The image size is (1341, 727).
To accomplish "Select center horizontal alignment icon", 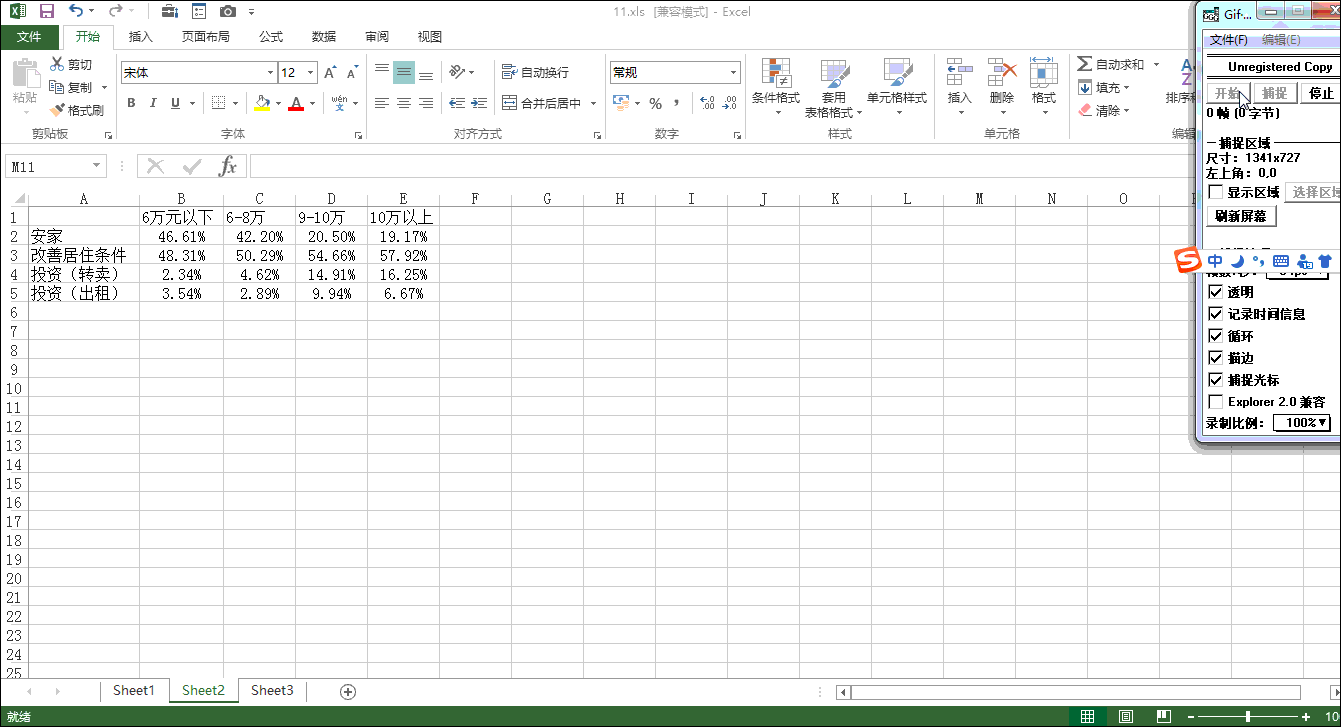I will point(404,103).
